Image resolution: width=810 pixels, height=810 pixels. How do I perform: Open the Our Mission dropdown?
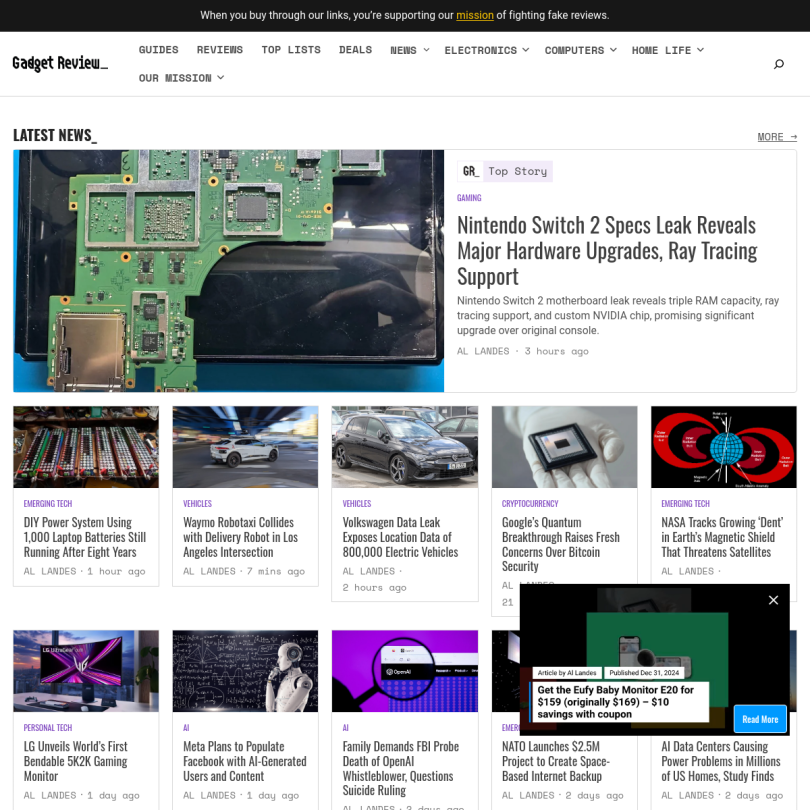(181, 78)
